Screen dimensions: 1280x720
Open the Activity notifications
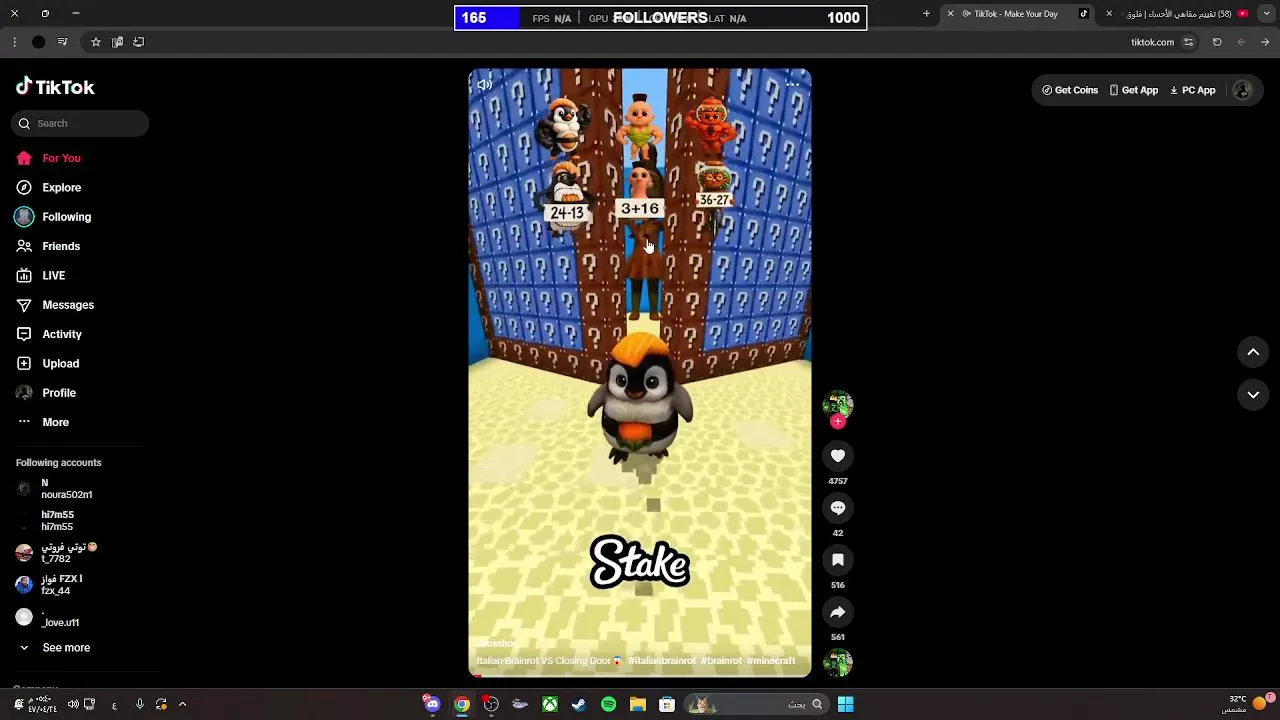[48, 334]
